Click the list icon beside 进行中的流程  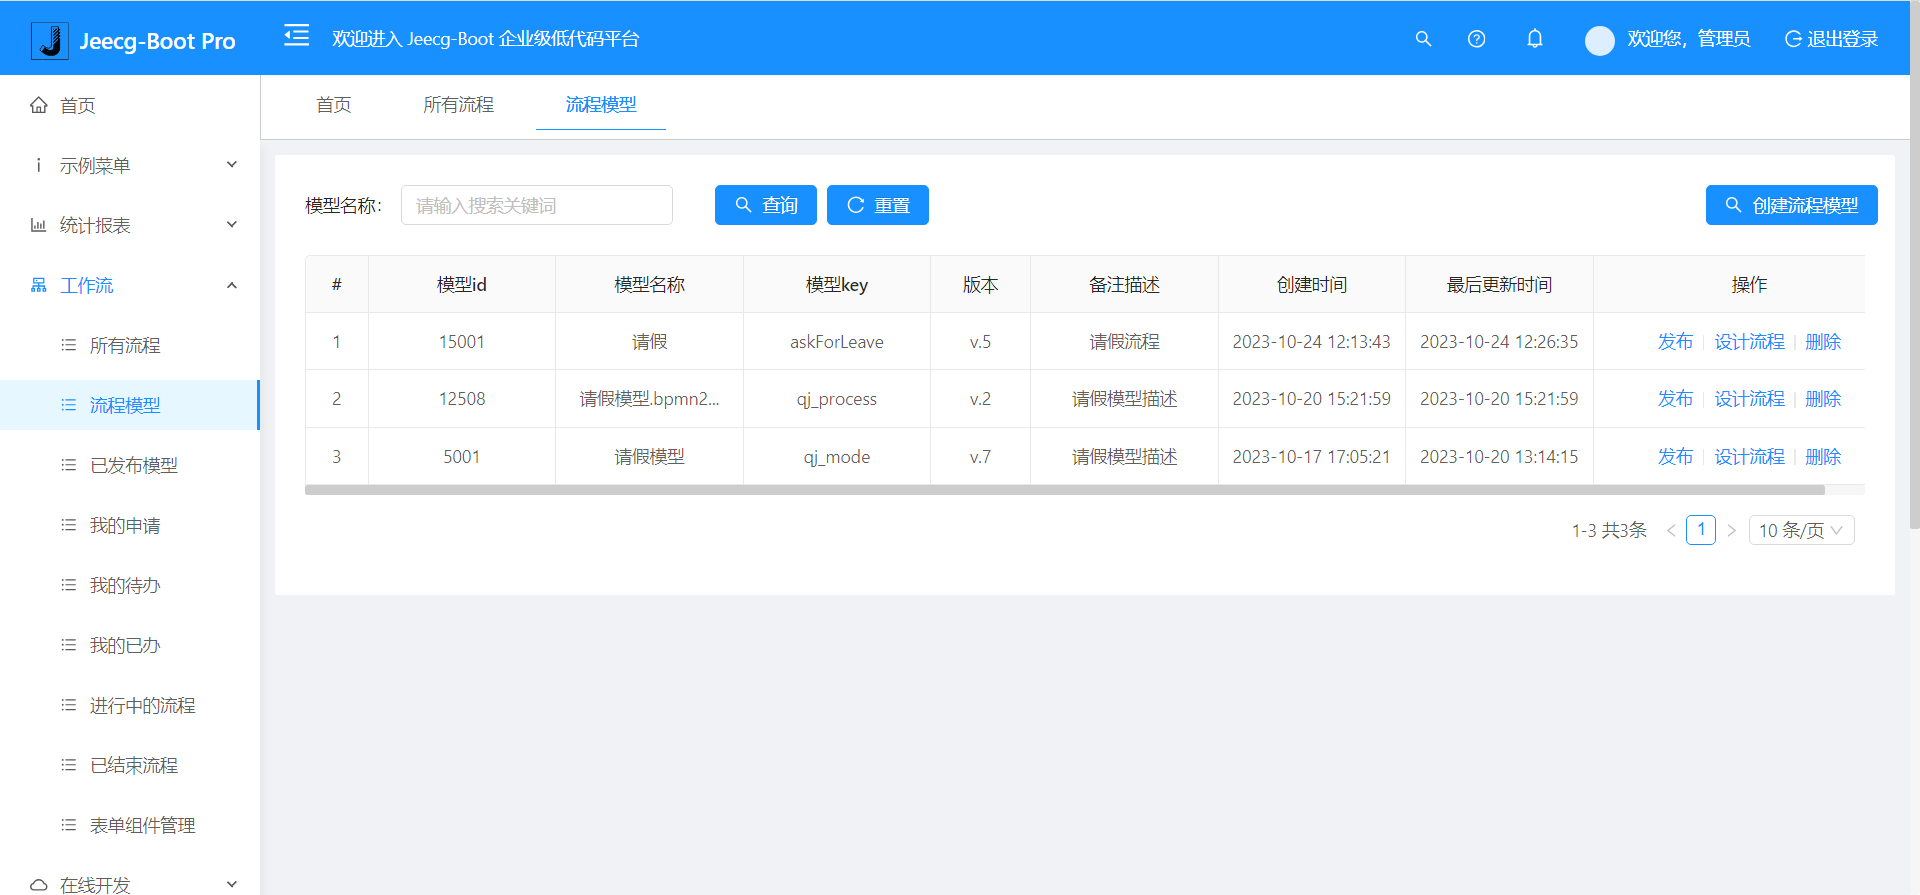click(x=69, y=705)
